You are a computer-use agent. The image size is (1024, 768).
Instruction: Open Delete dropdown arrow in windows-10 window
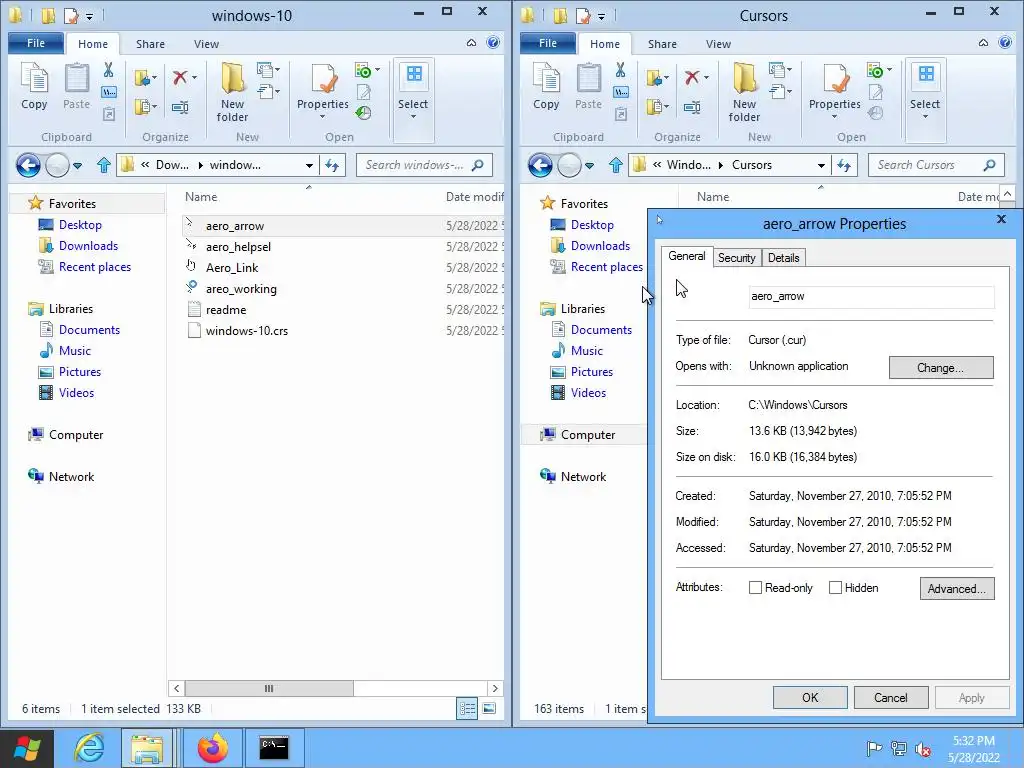[194, 78]
